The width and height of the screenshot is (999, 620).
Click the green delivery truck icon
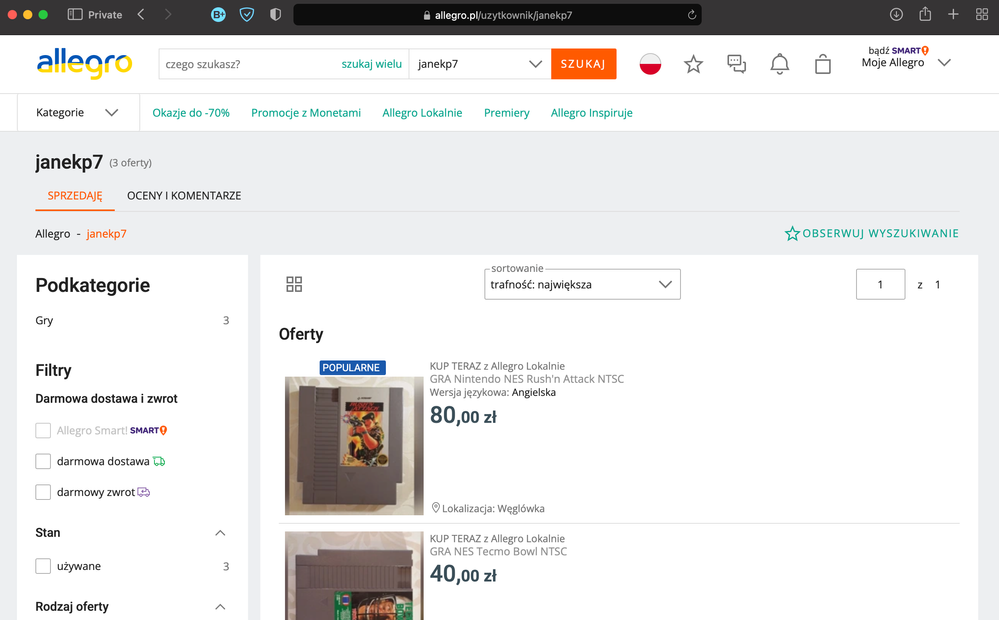159,461
